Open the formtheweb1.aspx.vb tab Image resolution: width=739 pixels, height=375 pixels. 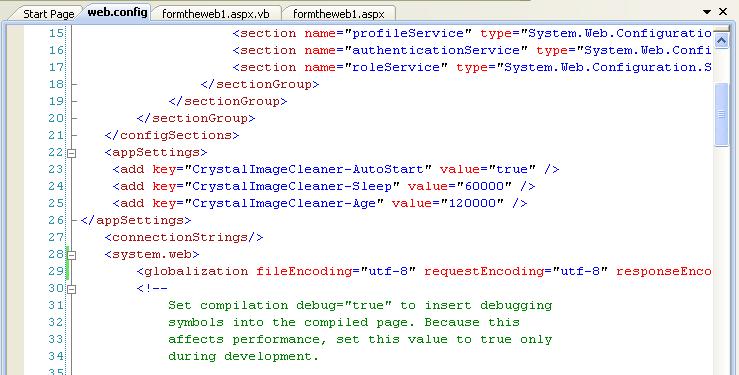pyautogui.click(x=216, y=14)
